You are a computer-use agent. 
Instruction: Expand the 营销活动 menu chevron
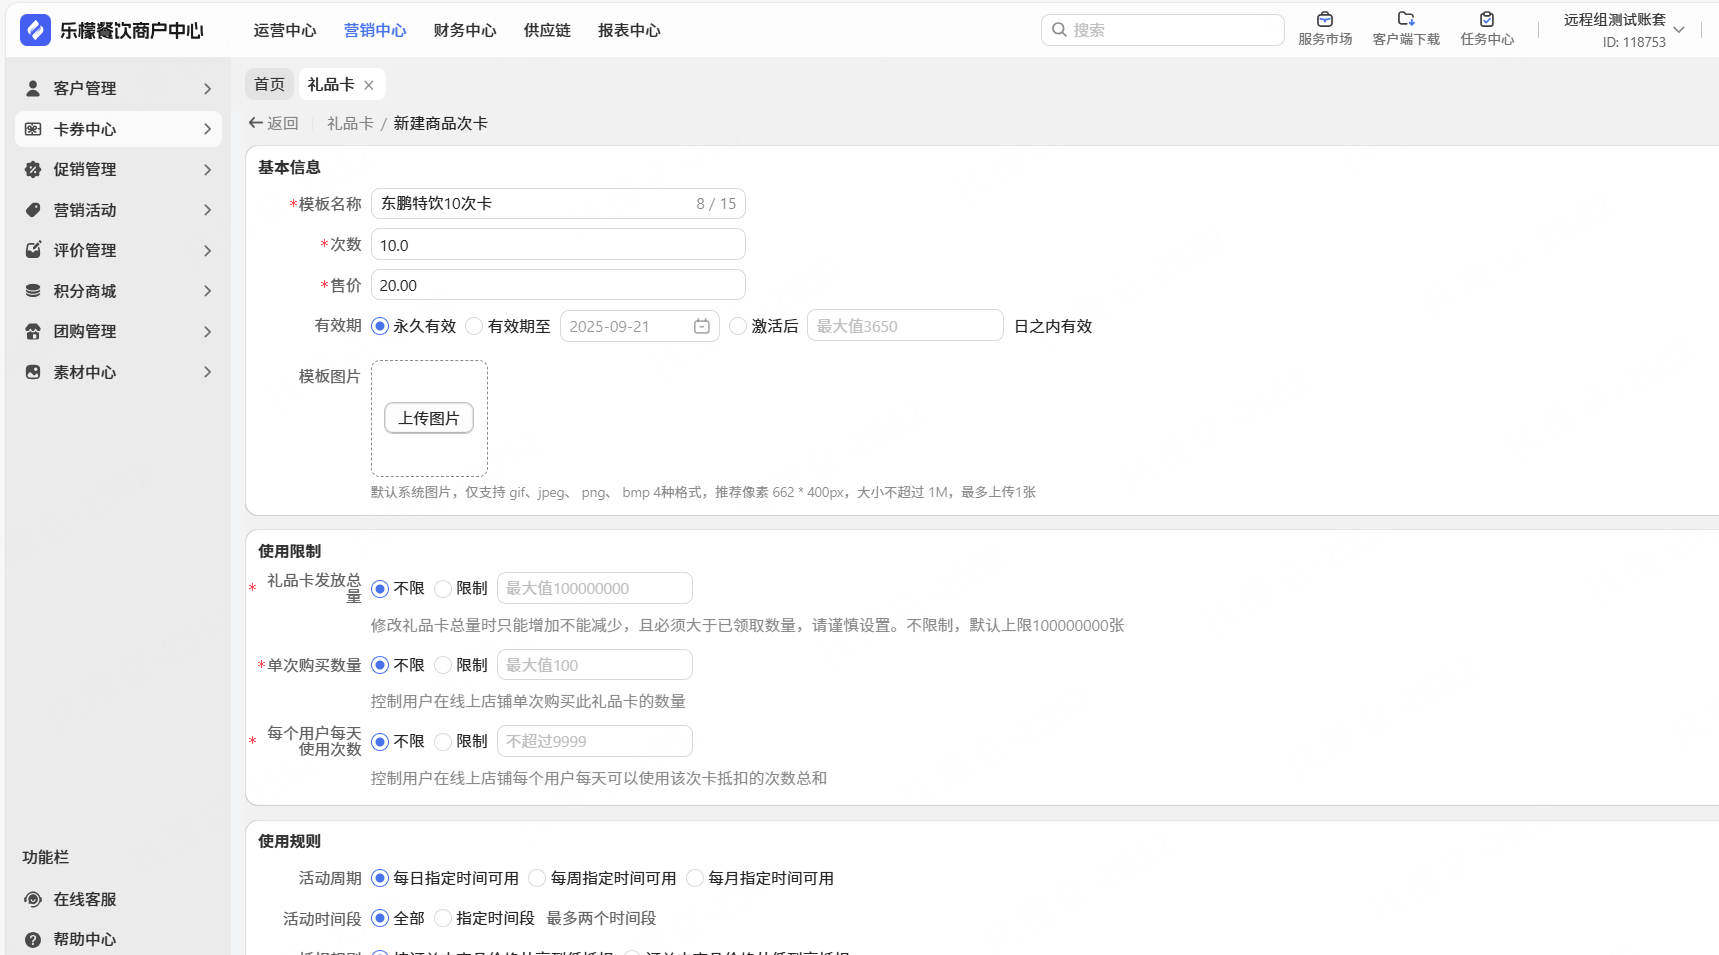tap(208, 210)
